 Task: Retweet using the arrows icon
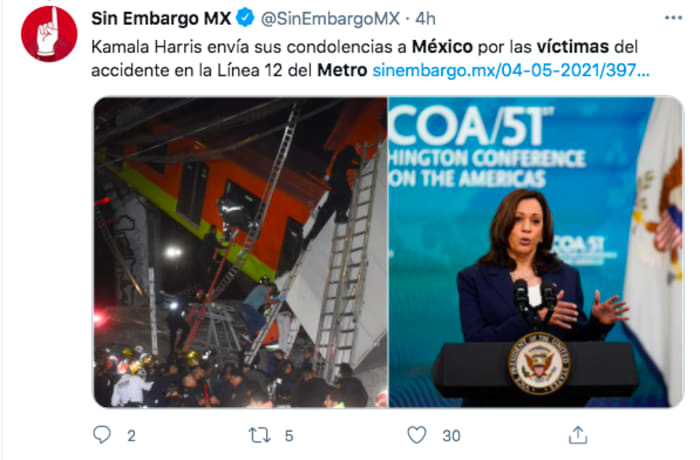(x=260, y=435)
